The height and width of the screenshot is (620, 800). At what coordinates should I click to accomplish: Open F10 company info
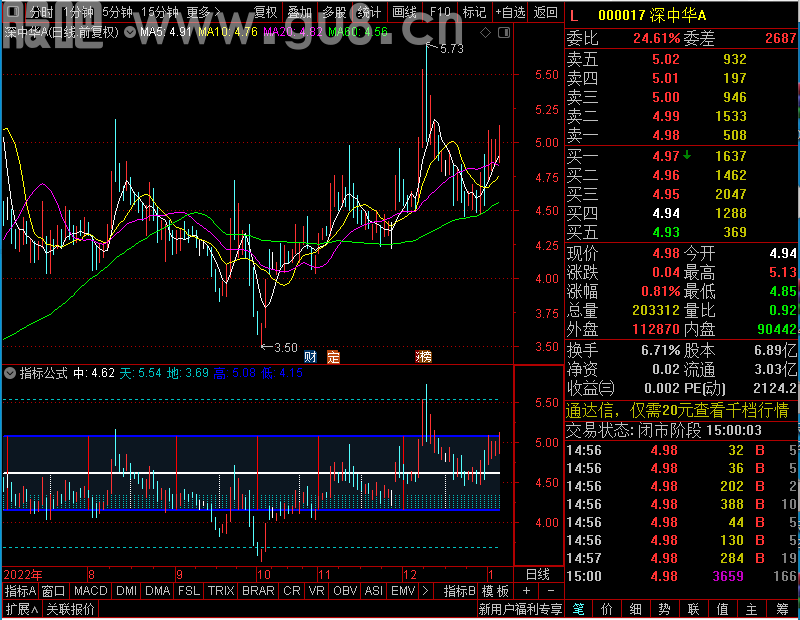[x=440, y=12]
